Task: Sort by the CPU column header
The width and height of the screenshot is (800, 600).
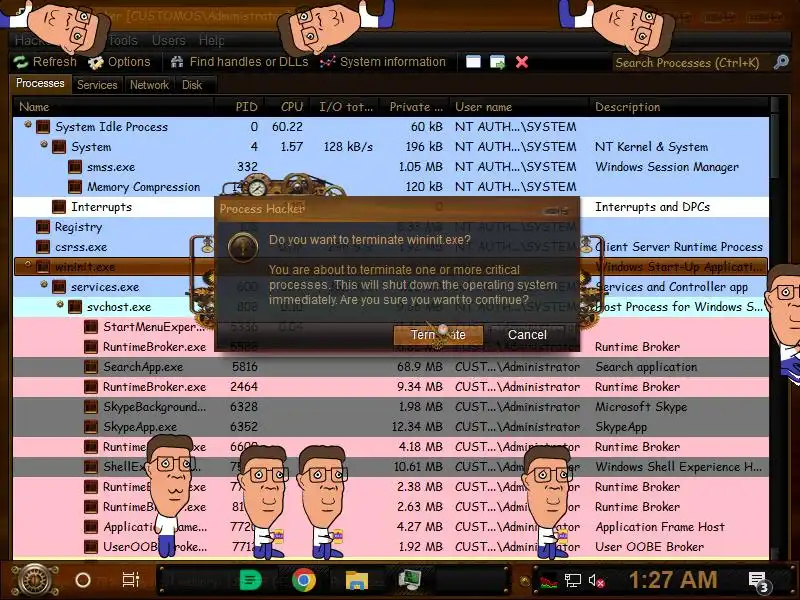Action: [286, 107]
